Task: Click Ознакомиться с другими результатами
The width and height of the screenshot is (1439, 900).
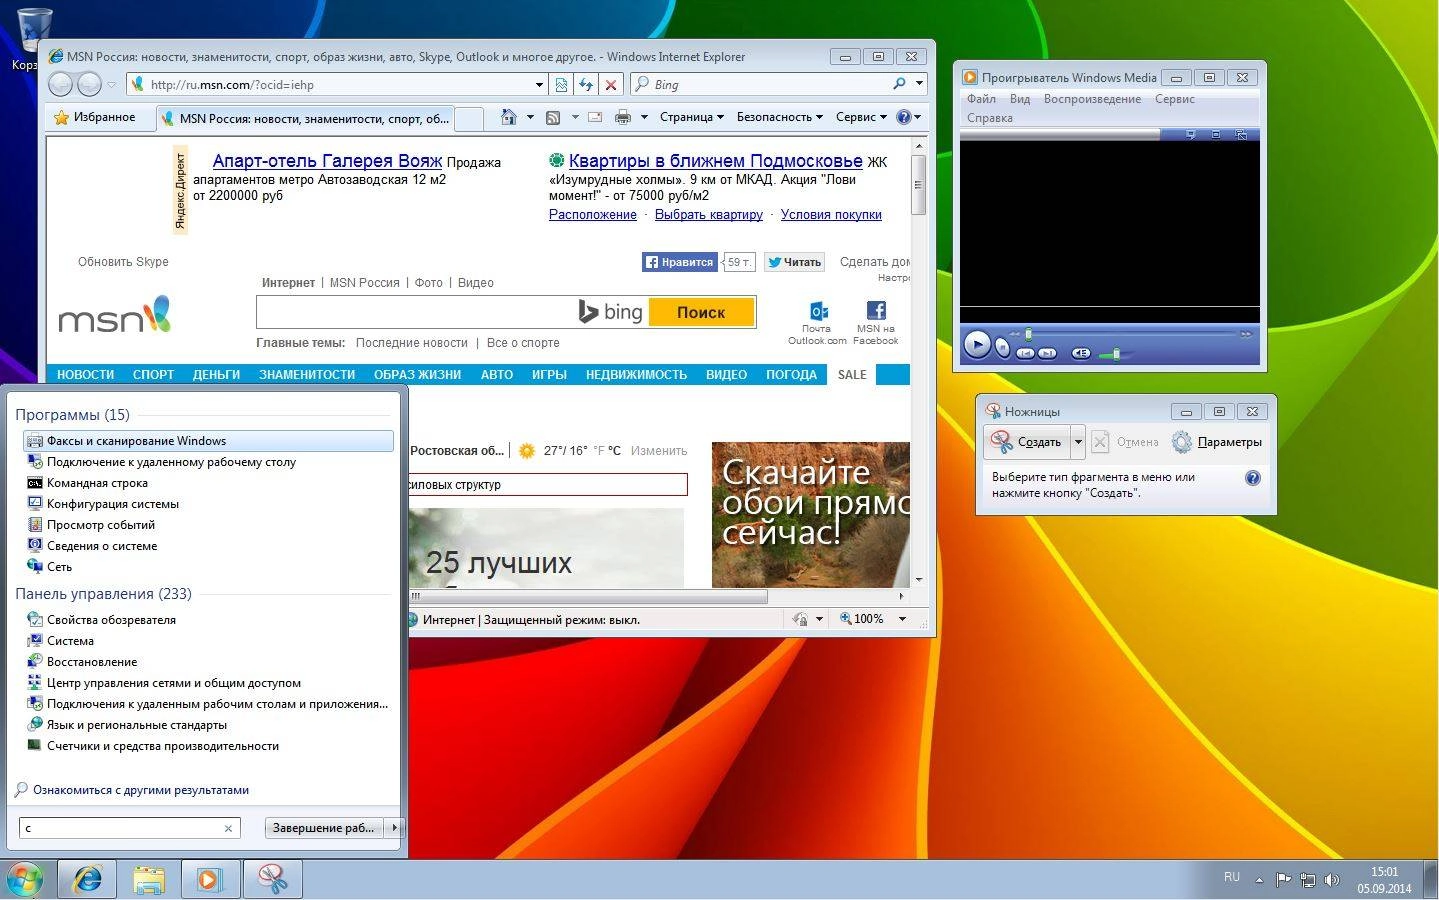Action: (141, 790)
